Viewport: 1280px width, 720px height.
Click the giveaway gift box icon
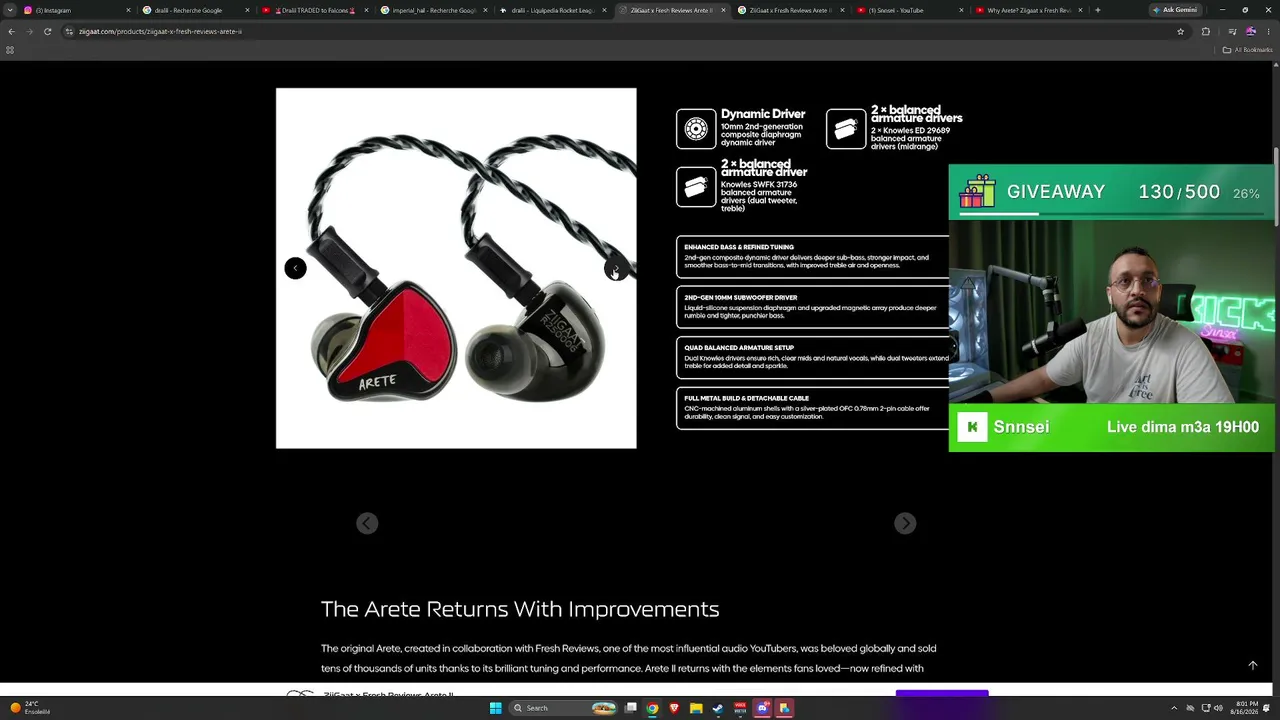tap(977, 191)
